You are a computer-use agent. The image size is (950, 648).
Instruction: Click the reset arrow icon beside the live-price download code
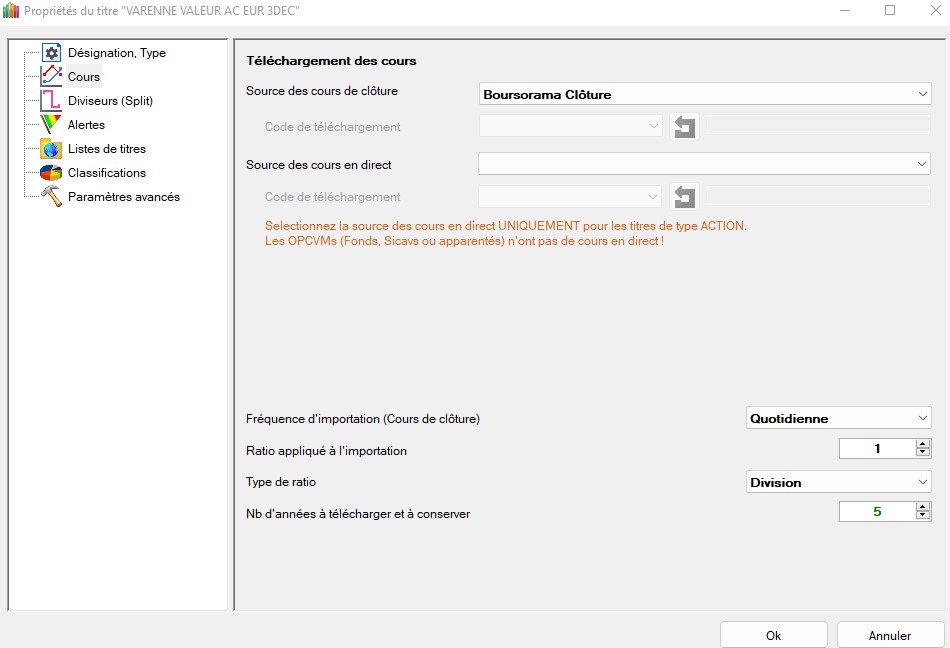click(x=684, y=197)
